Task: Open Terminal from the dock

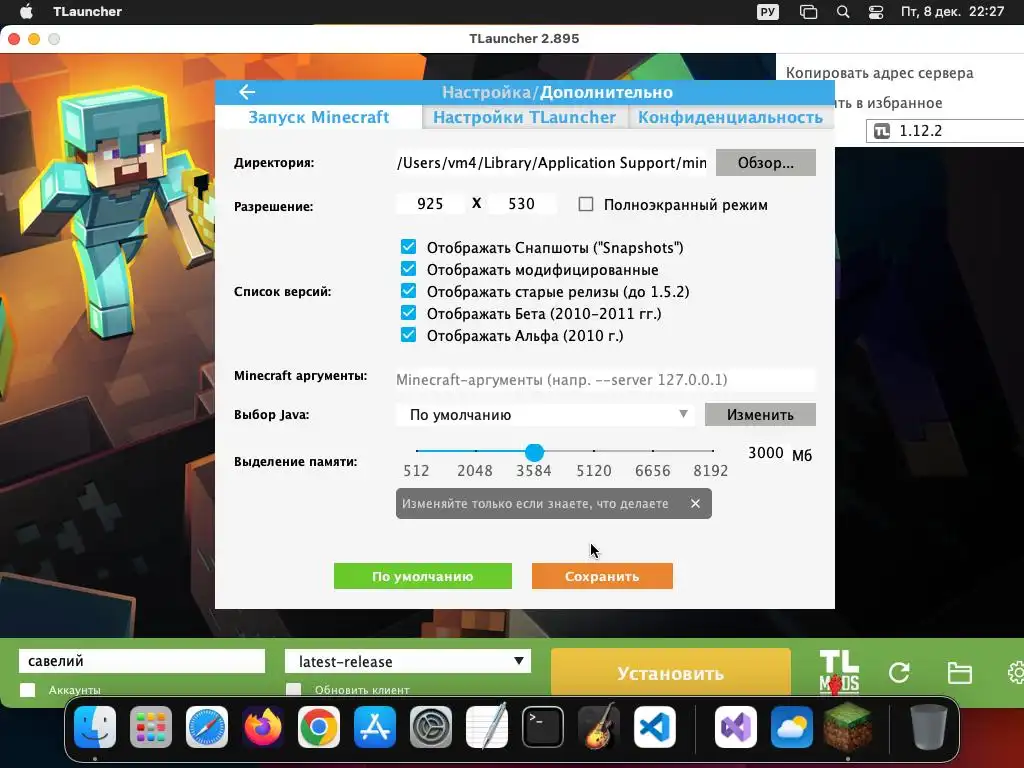Action: [x=543, y=727]
